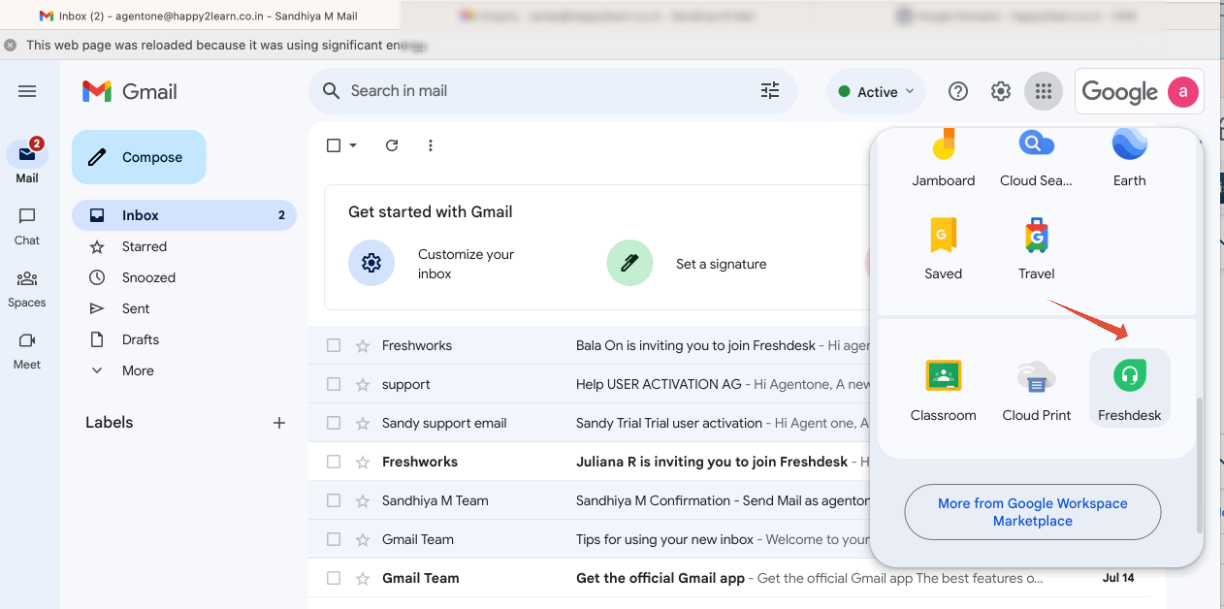Open the Support help icon
This screenshot has width=1224, height=609.
[x=958, y=92]
